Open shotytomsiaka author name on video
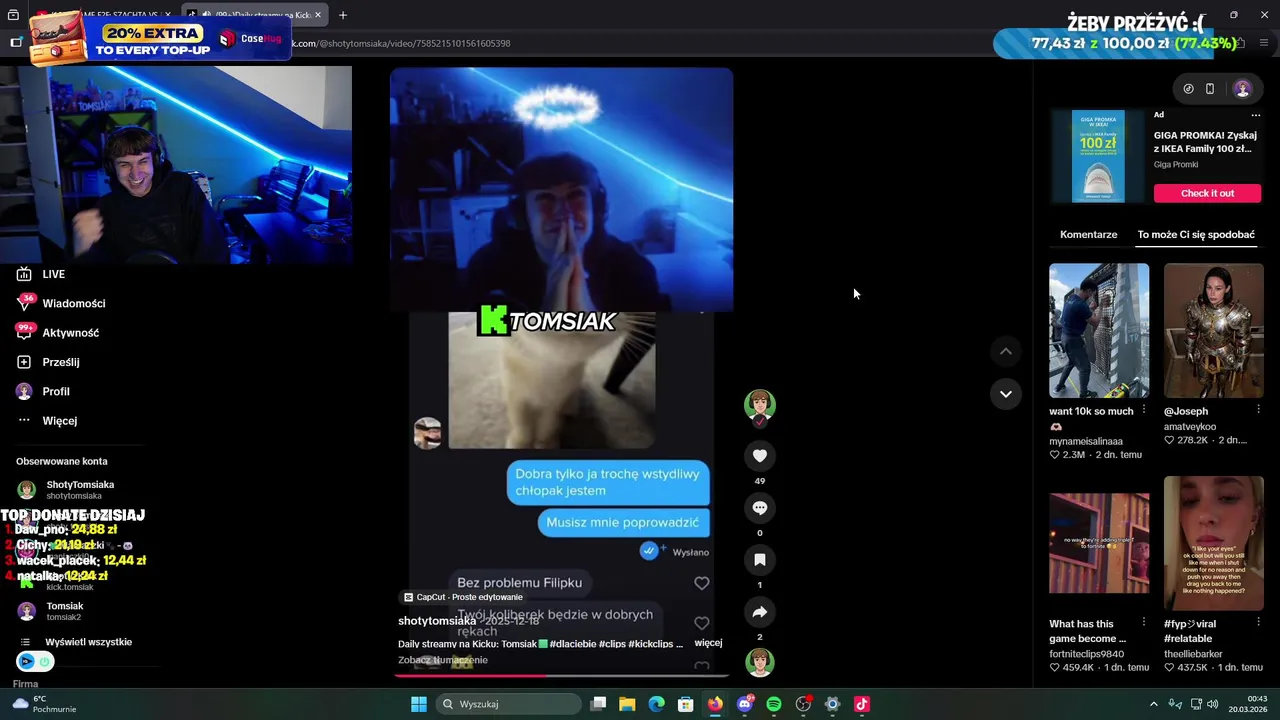Image resolution: width=1280 pixels, height=720 pixels. 436,621
